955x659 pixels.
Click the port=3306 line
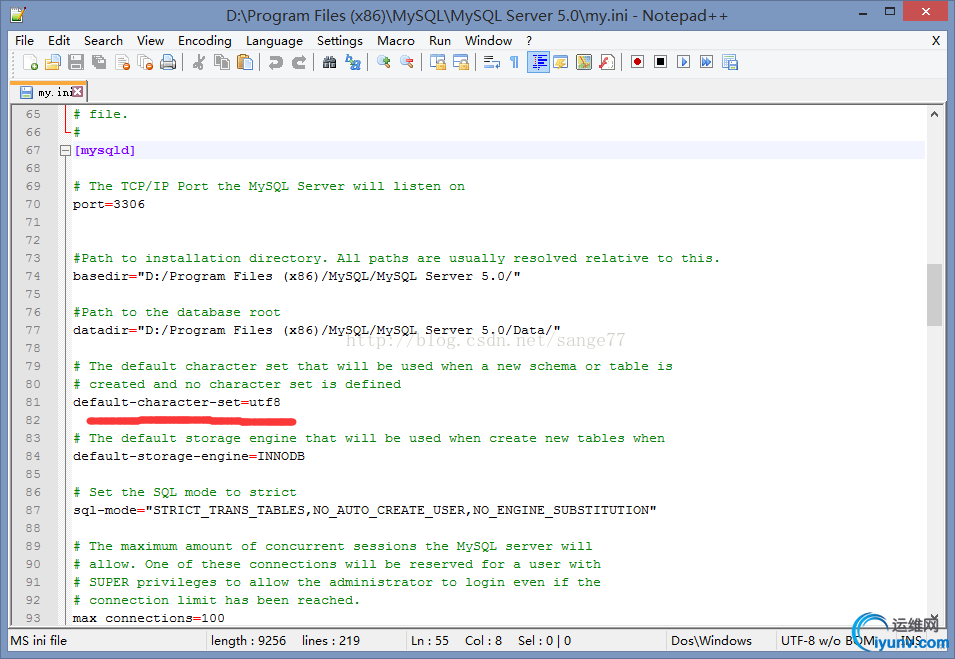click(109, 205)
